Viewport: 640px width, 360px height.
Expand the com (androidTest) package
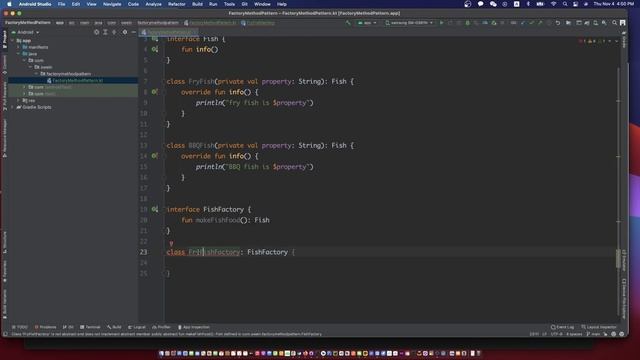(x=24, y=87)
